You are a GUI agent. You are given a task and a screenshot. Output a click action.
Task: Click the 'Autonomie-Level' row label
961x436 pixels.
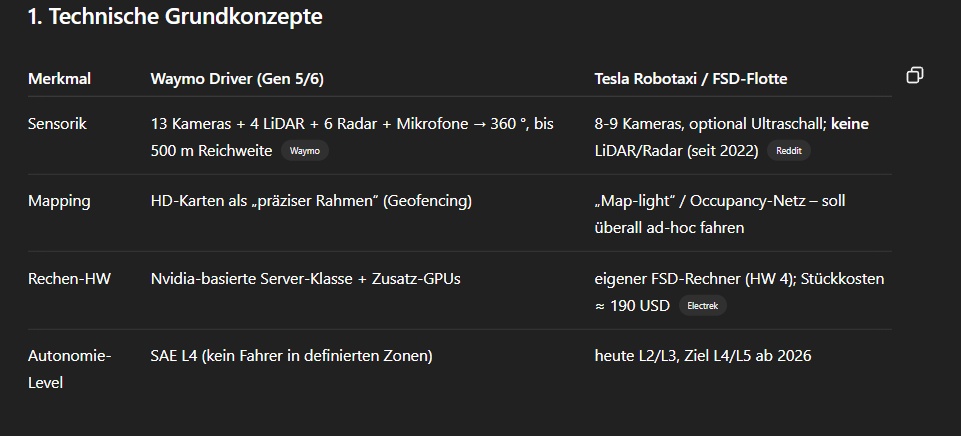coord(69,369)
